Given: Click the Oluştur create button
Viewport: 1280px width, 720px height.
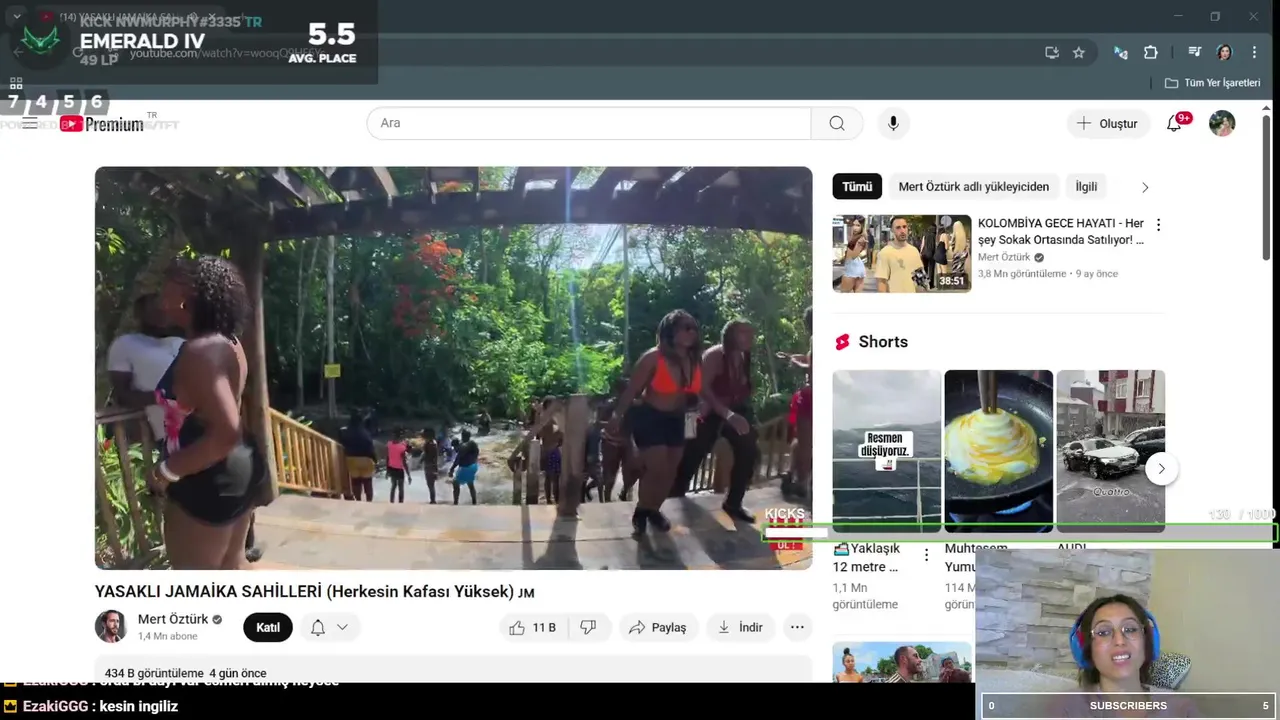Looking at the screenshot, I should pos(1107,123).
